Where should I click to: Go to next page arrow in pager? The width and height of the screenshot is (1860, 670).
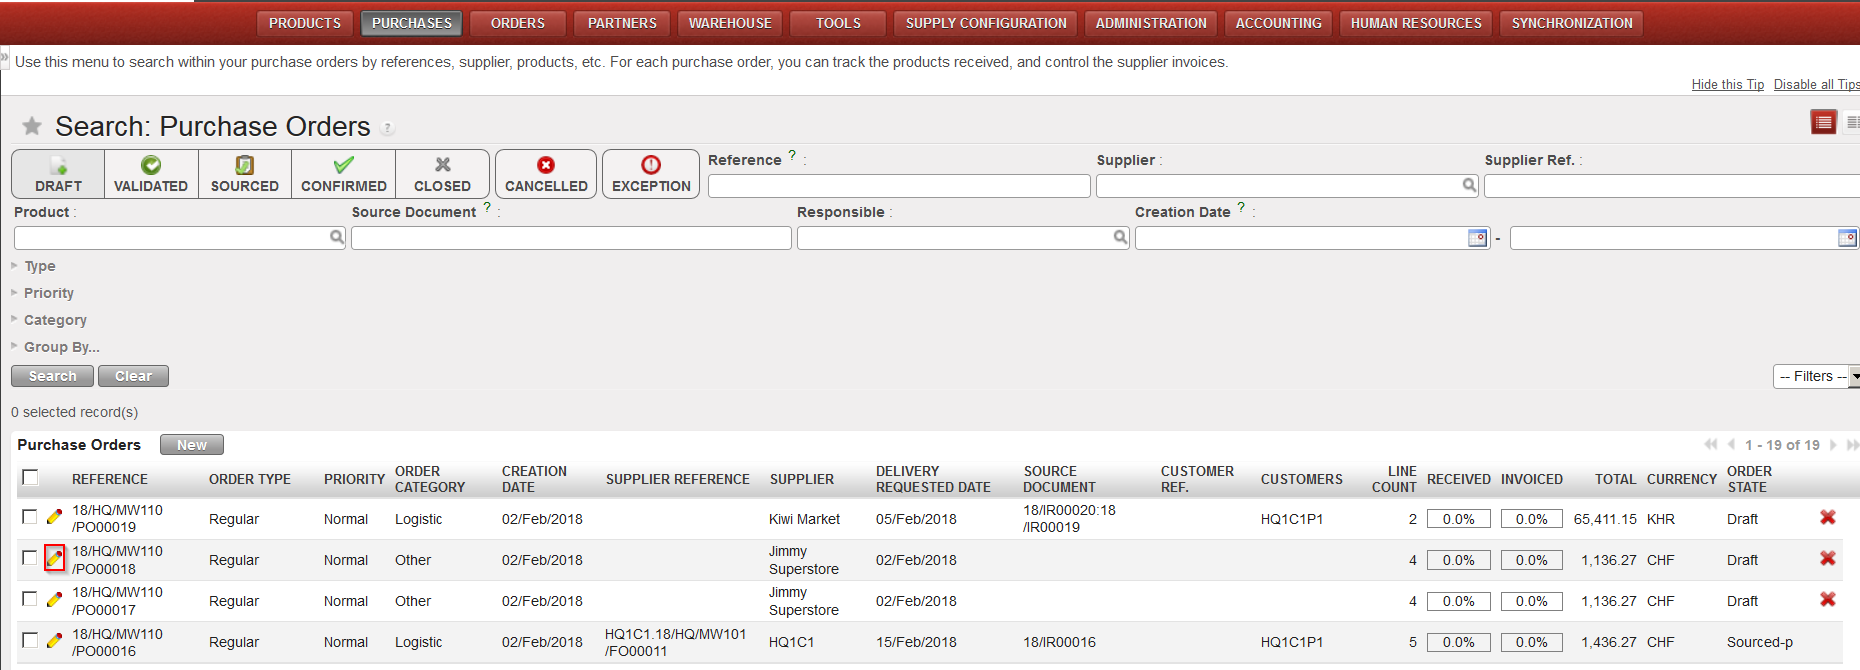click(1833, 445)
